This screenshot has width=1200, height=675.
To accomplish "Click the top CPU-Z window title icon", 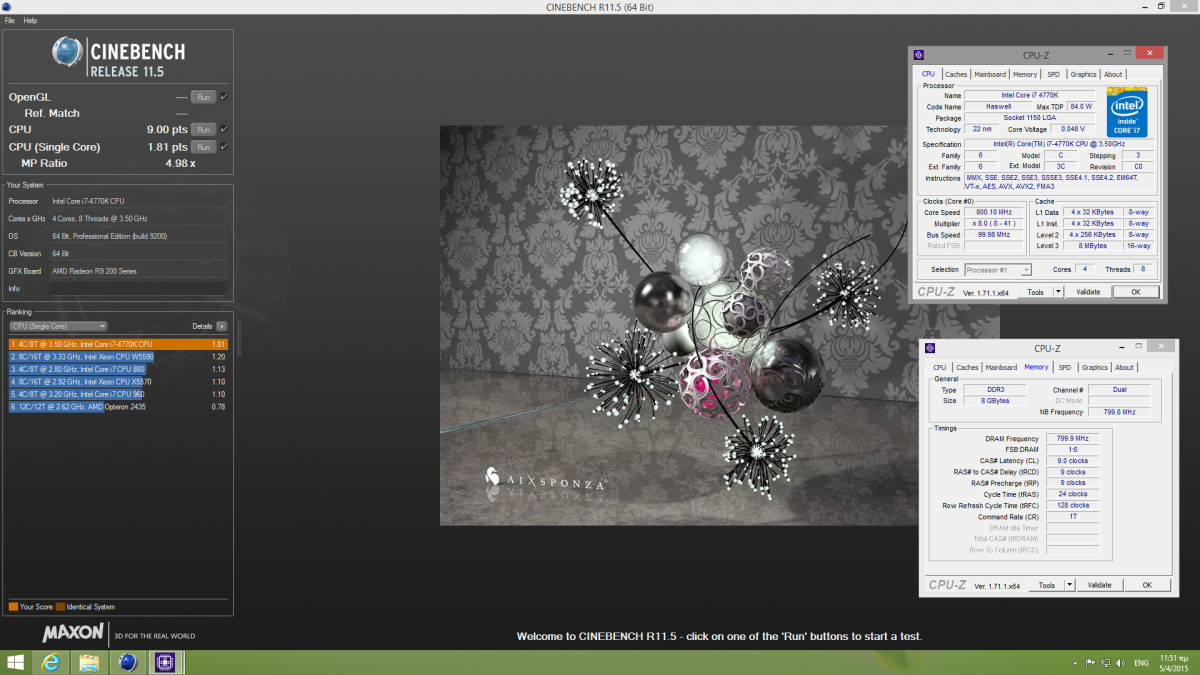I will tap(919, 55).
